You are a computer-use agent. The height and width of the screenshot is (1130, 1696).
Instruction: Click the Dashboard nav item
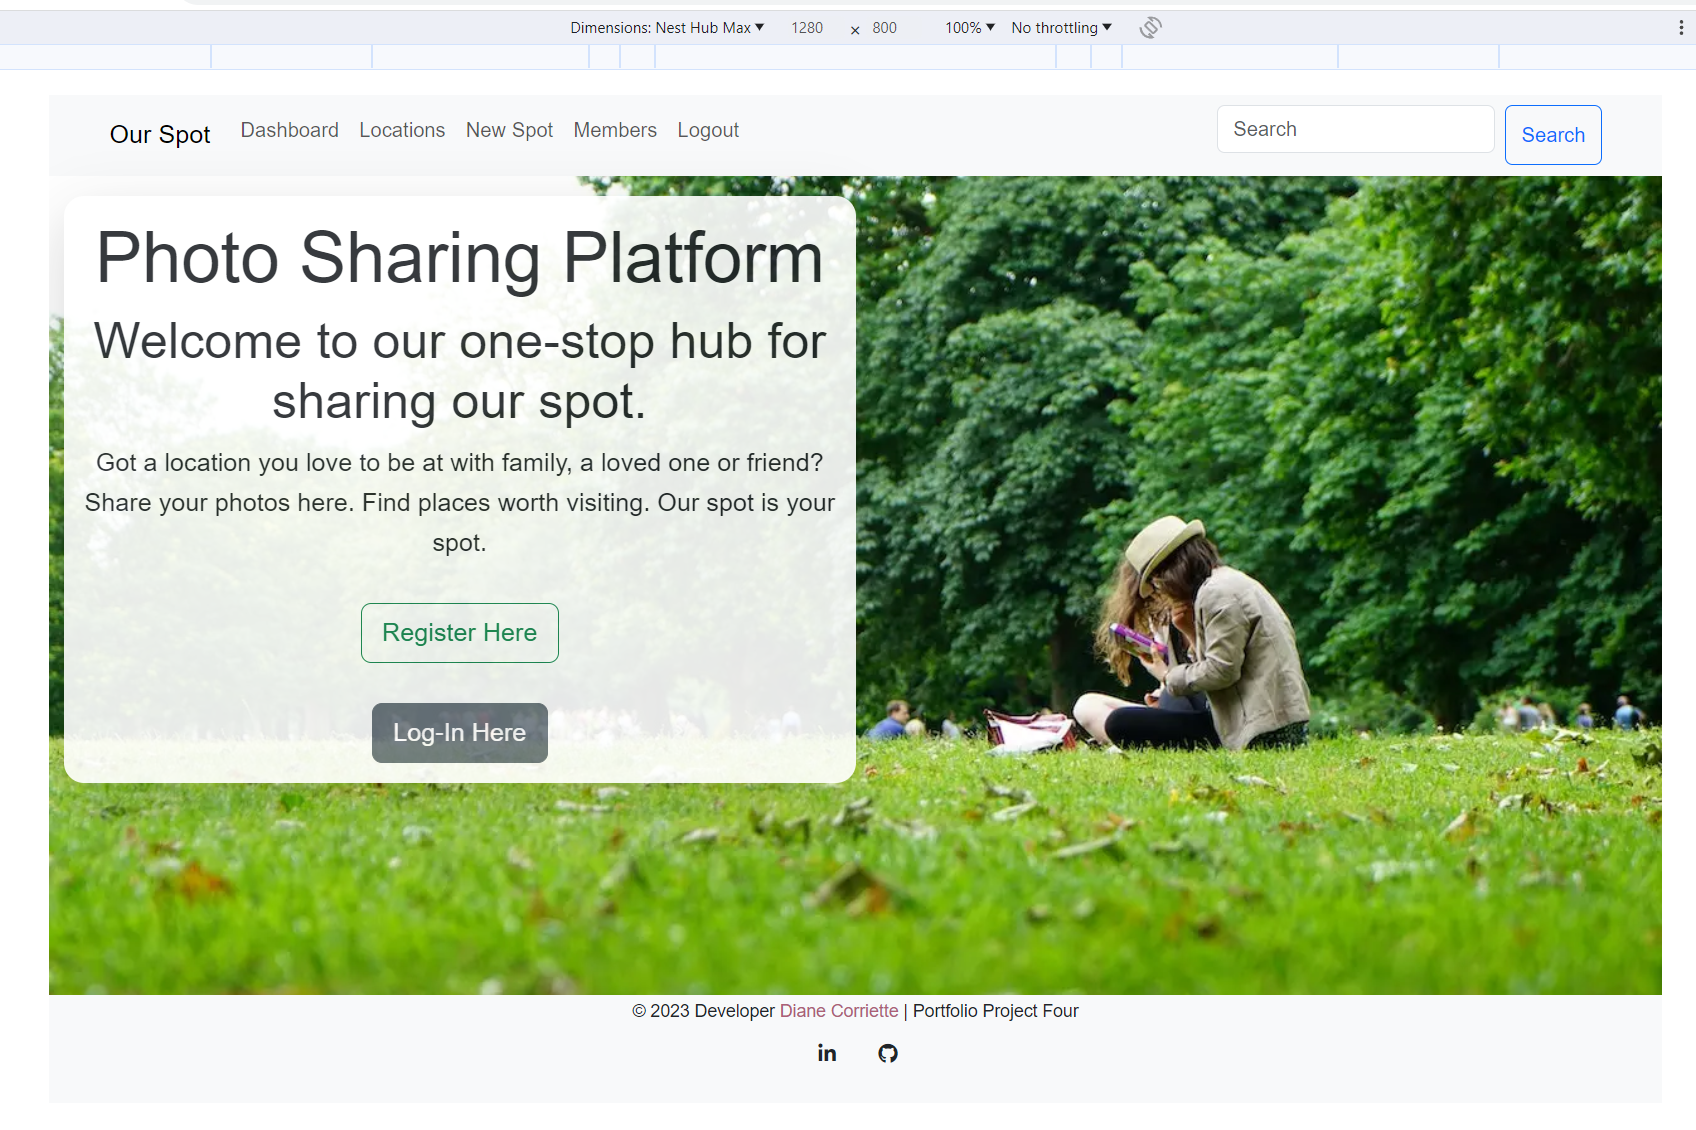click(x=290, y=130)
